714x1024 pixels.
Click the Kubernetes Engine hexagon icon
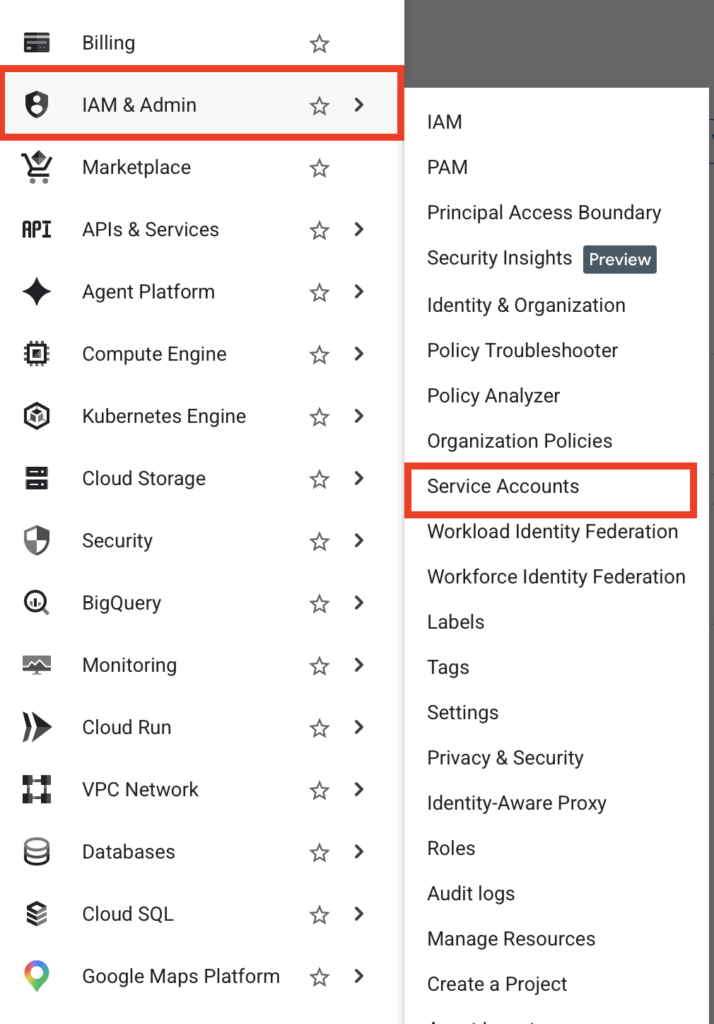click(37, 416)
